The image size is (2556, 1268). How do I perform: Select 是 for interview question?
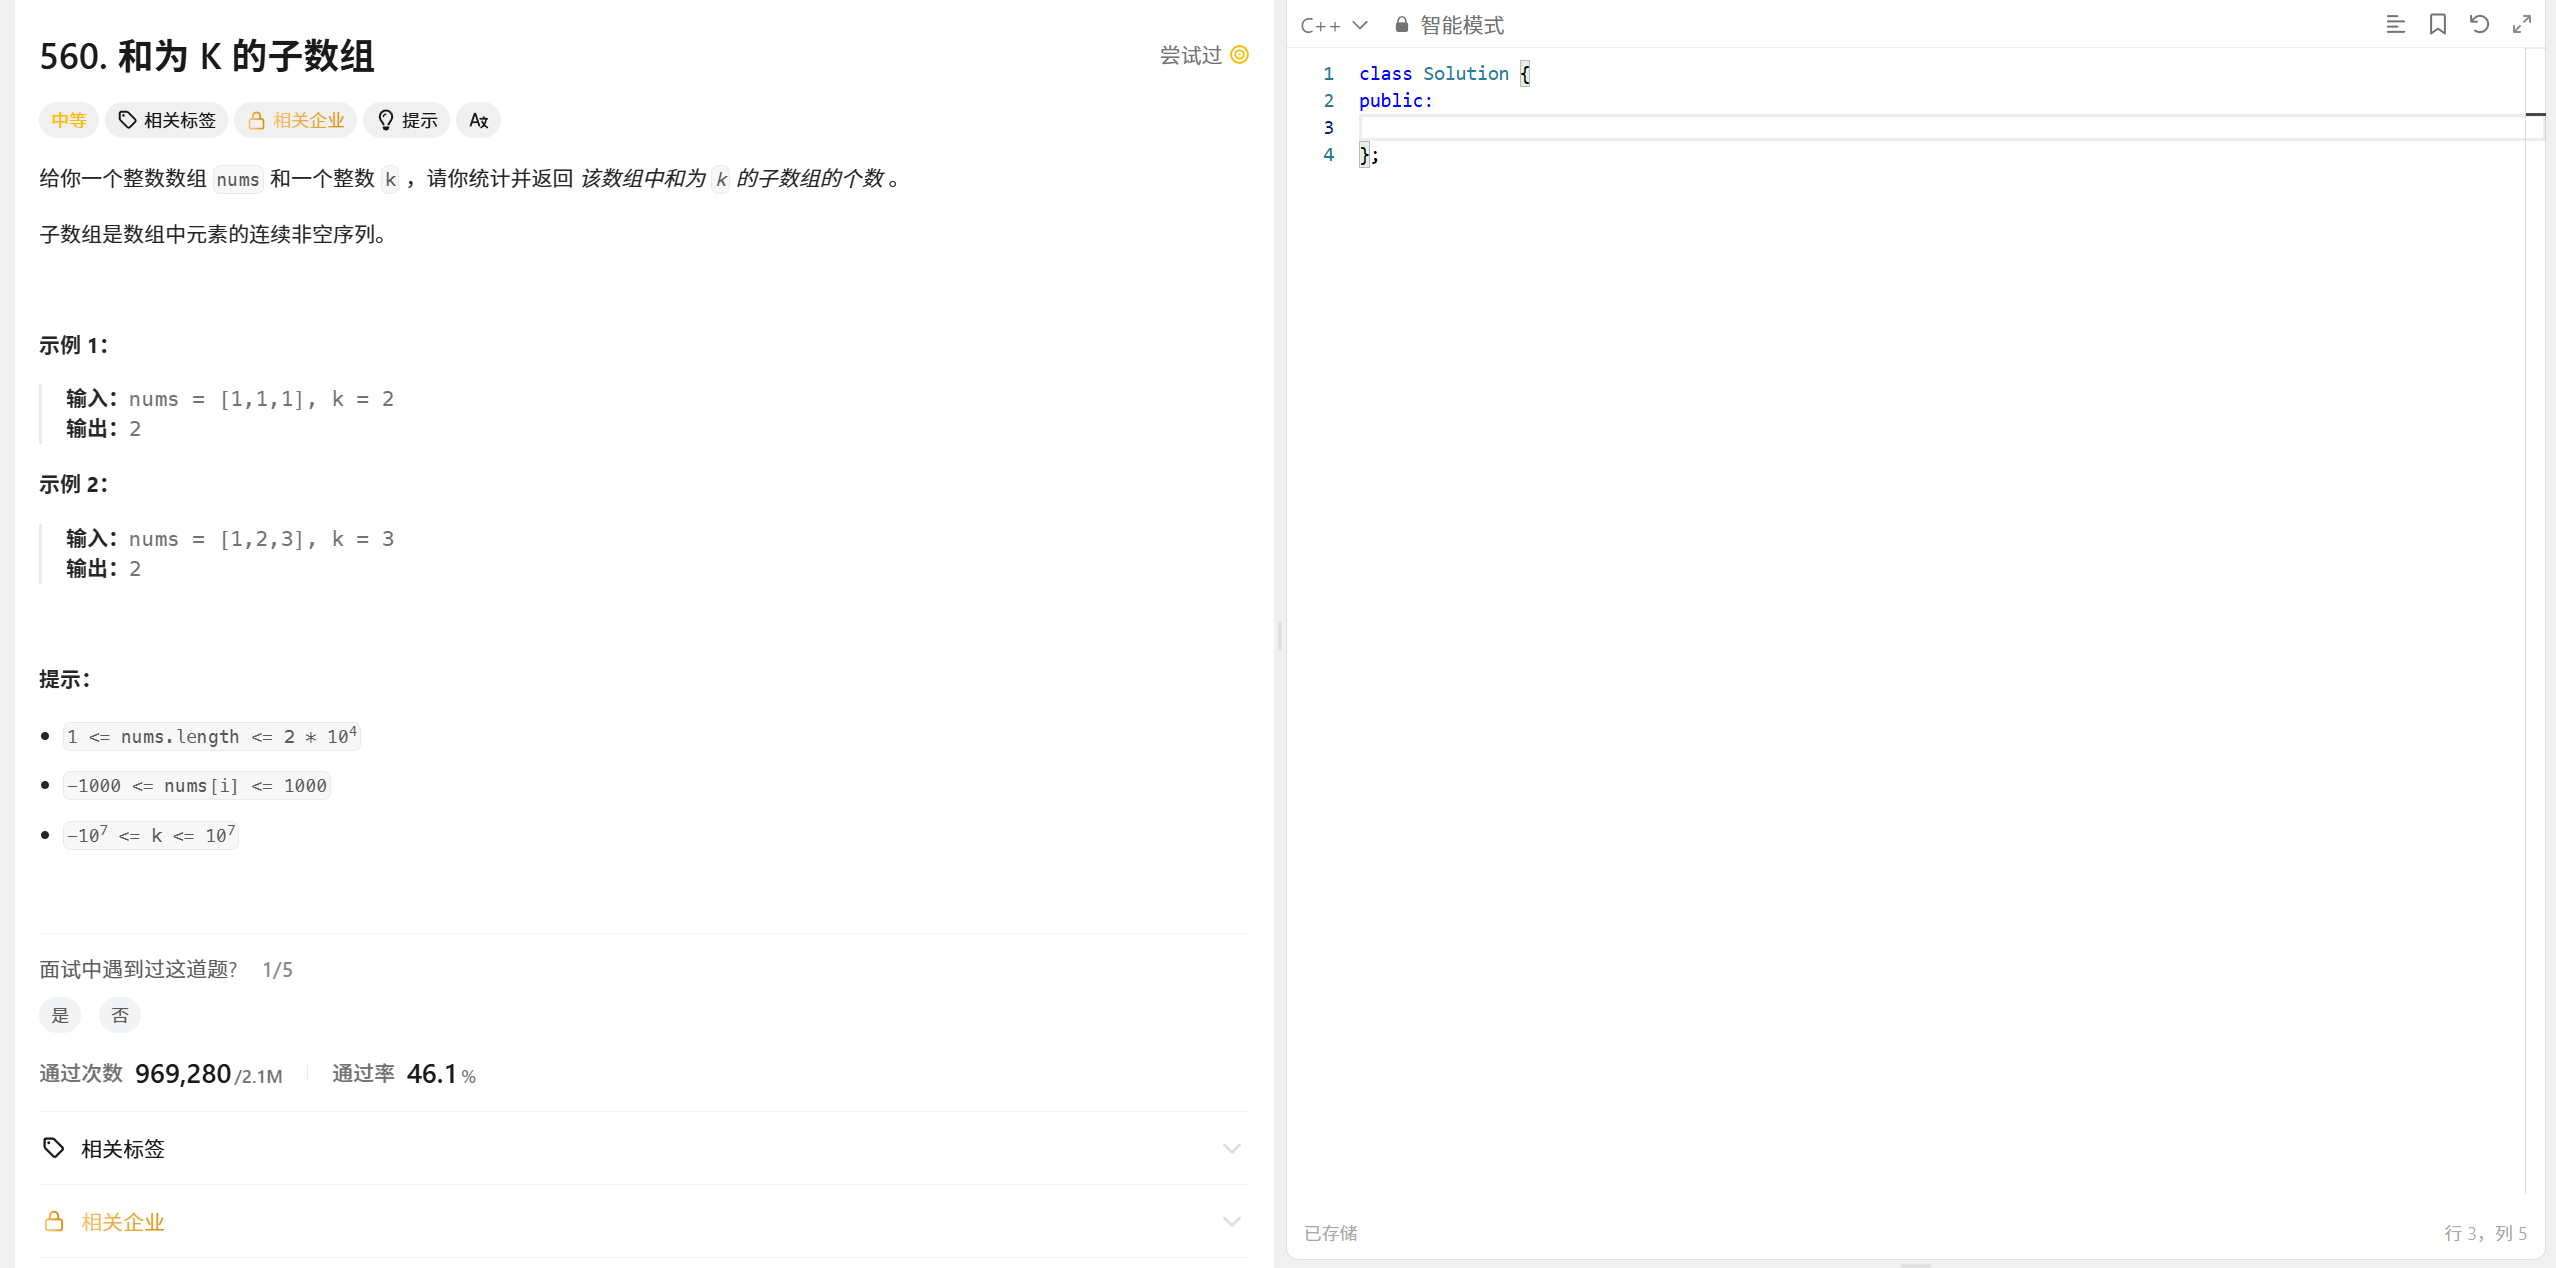click(60, 1015)
